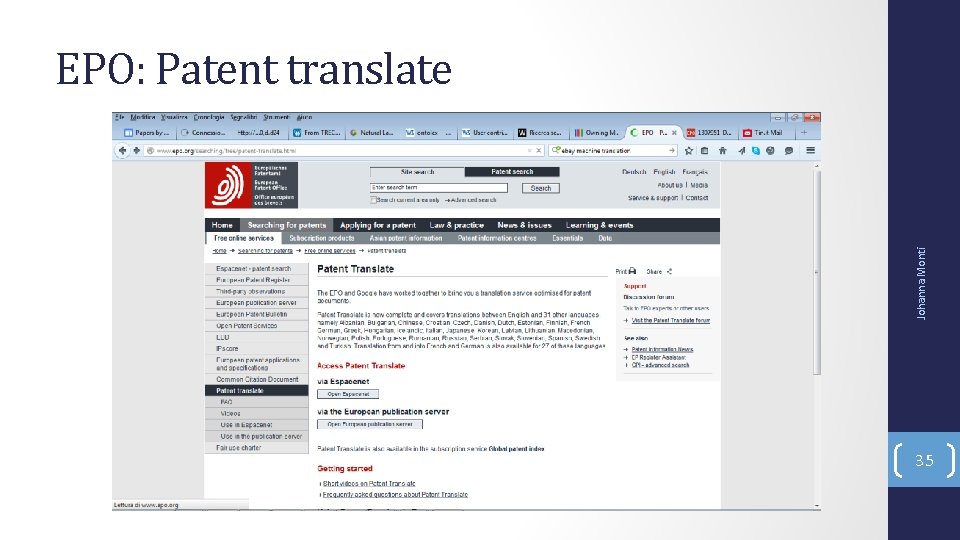Open Learning & events in the navigation
The width and height of the screenshot is (960, 540).
click(599, 225)
